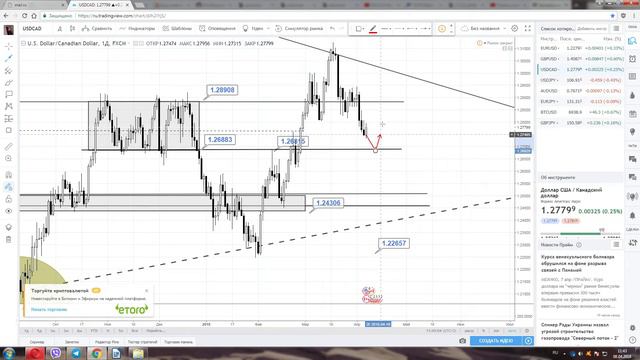
Task: Switch to the Тестер стратегий tab
Action: point(142,342)
